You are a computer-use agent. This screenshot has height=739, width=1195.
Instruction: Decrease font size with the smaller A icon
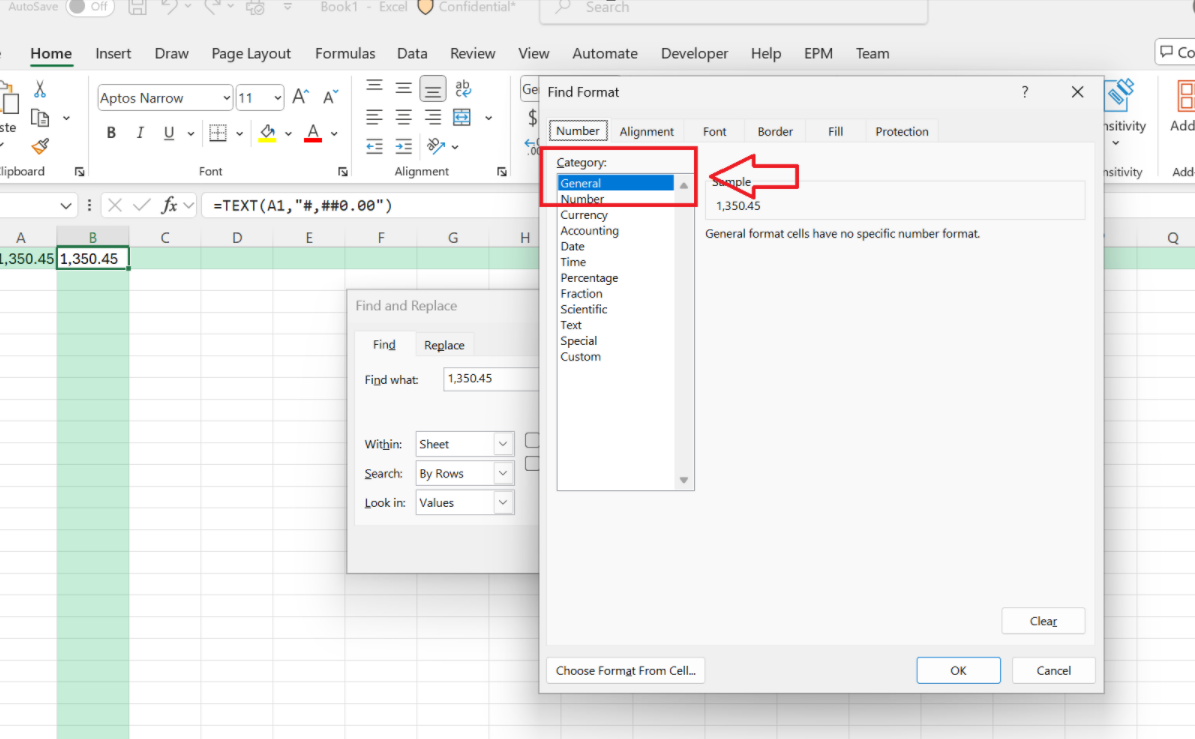pyautogui.click(x=330, y=97)
